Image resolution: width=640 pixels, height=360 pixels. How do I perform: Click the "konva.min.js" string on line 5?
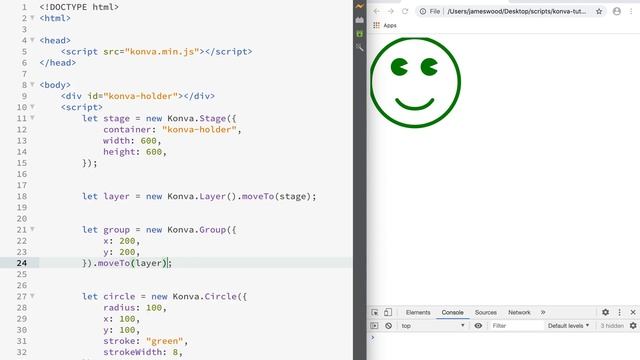(x=162, y=51)
